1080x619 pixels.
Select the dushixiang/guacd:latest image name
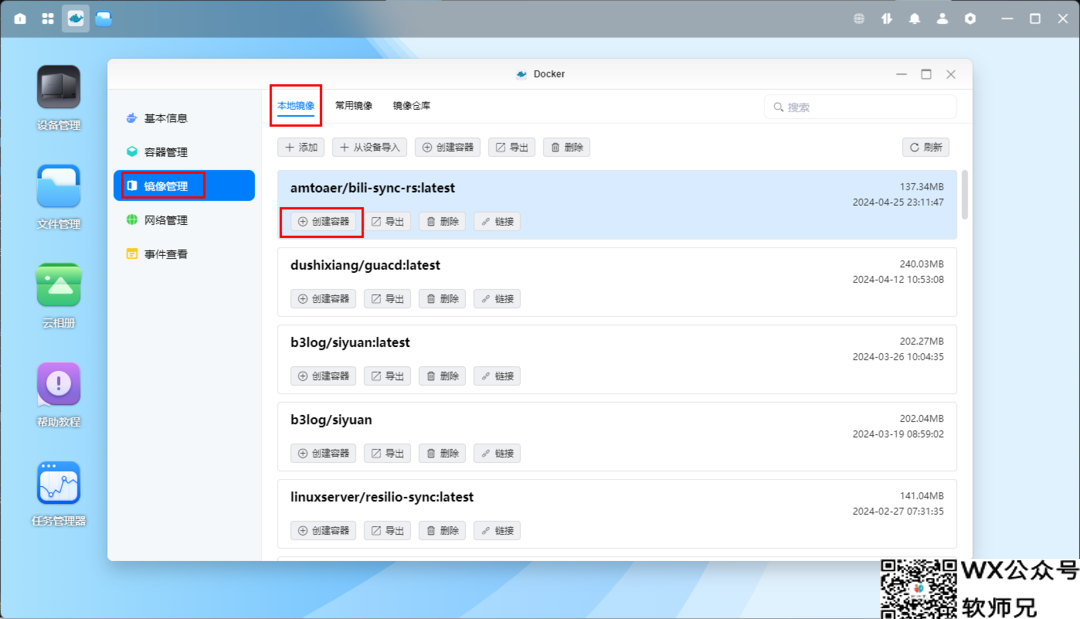coord(365,265)
